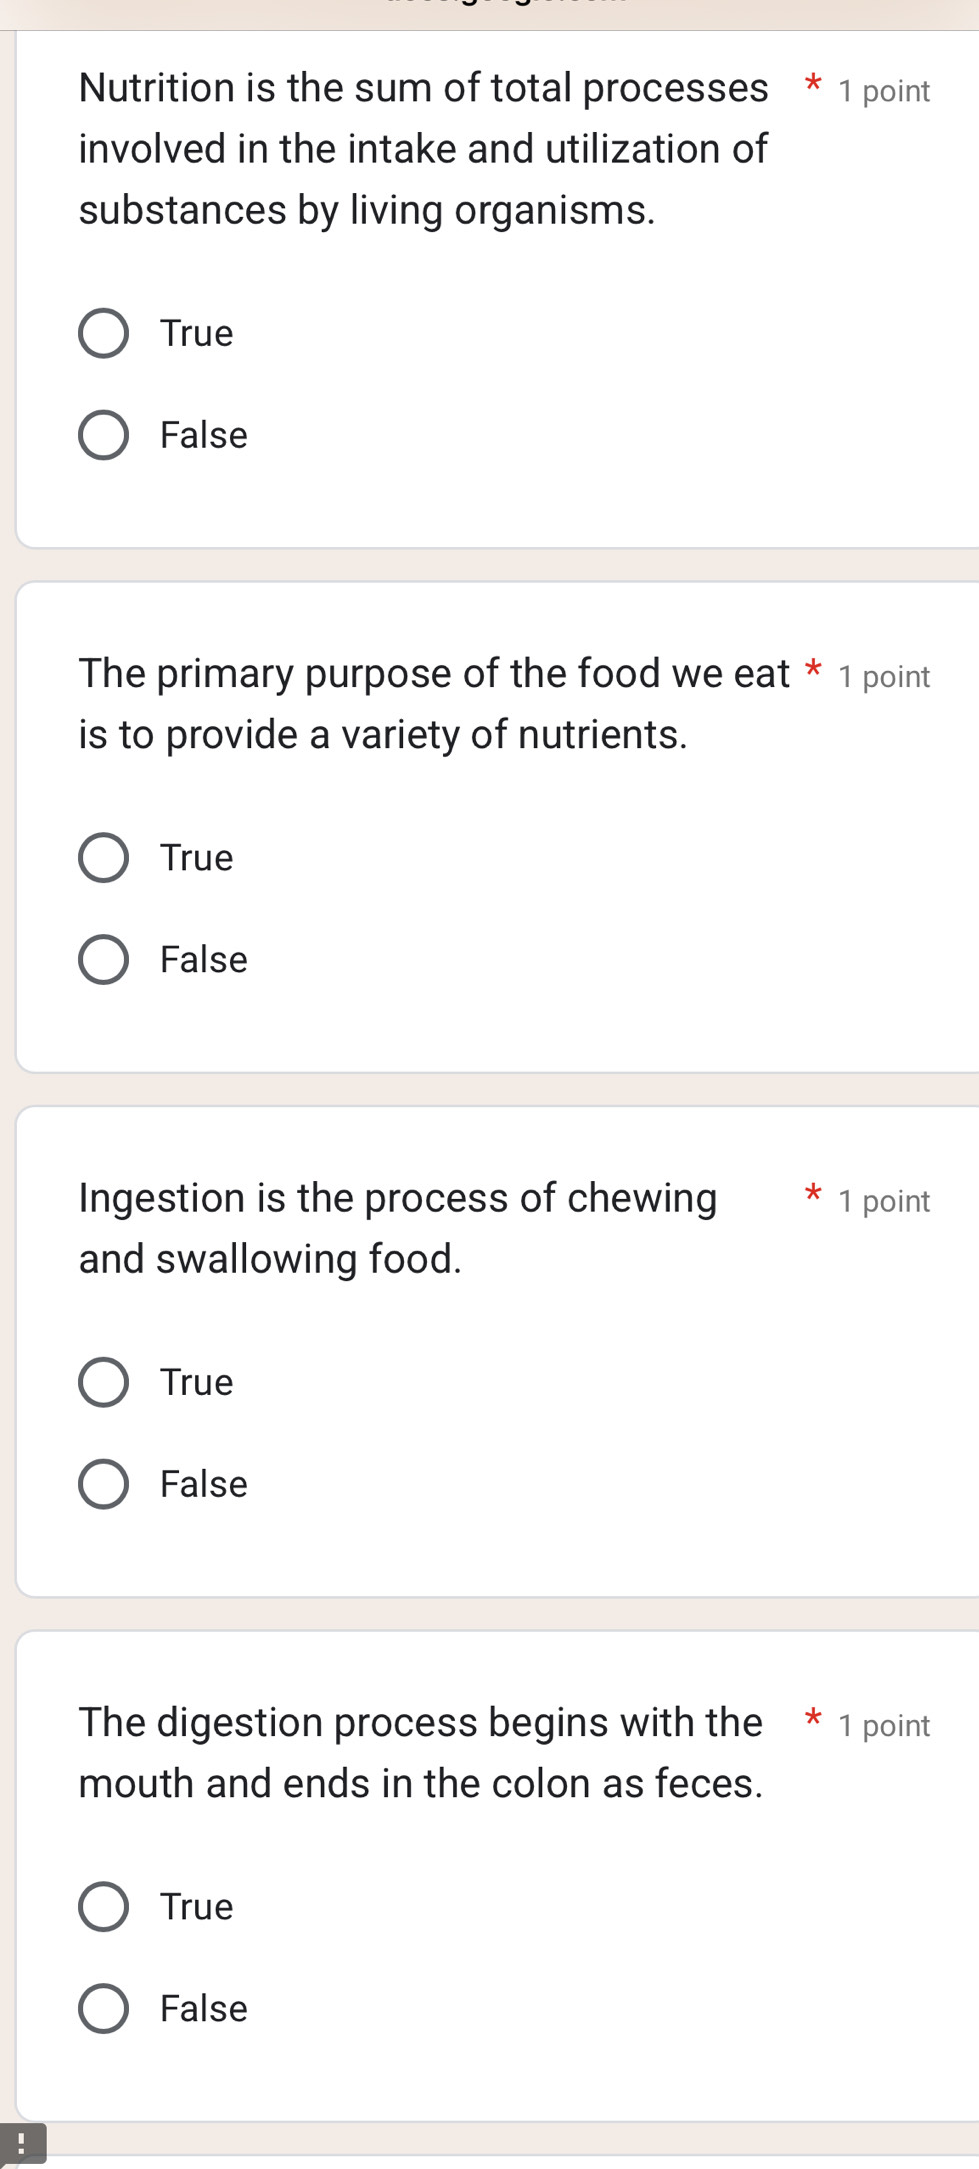979x2169 pixels.
Task: Select True for the digestion process question
Action: click(103, 1907)
